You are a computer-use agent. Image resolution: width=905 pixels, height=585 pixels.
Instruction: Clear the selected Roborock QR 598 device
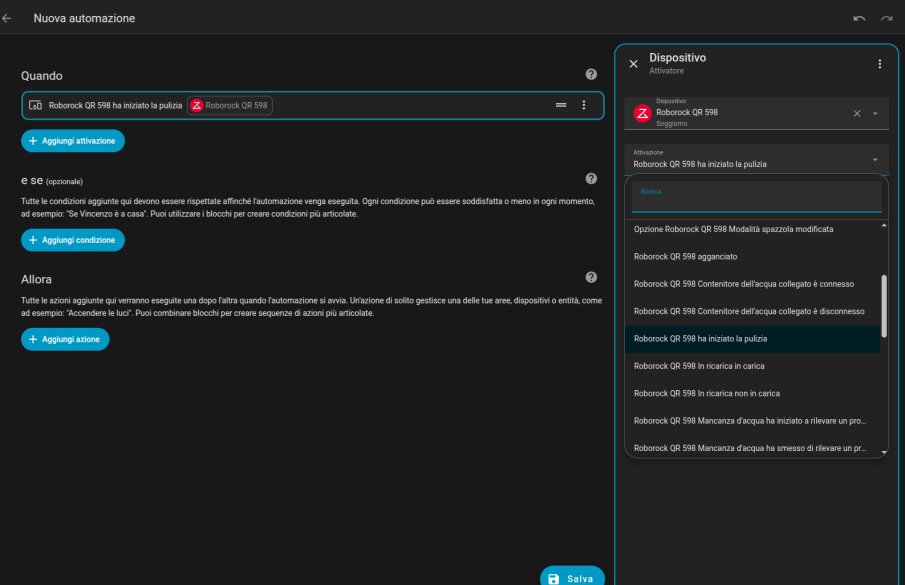(x=856, y=113)
